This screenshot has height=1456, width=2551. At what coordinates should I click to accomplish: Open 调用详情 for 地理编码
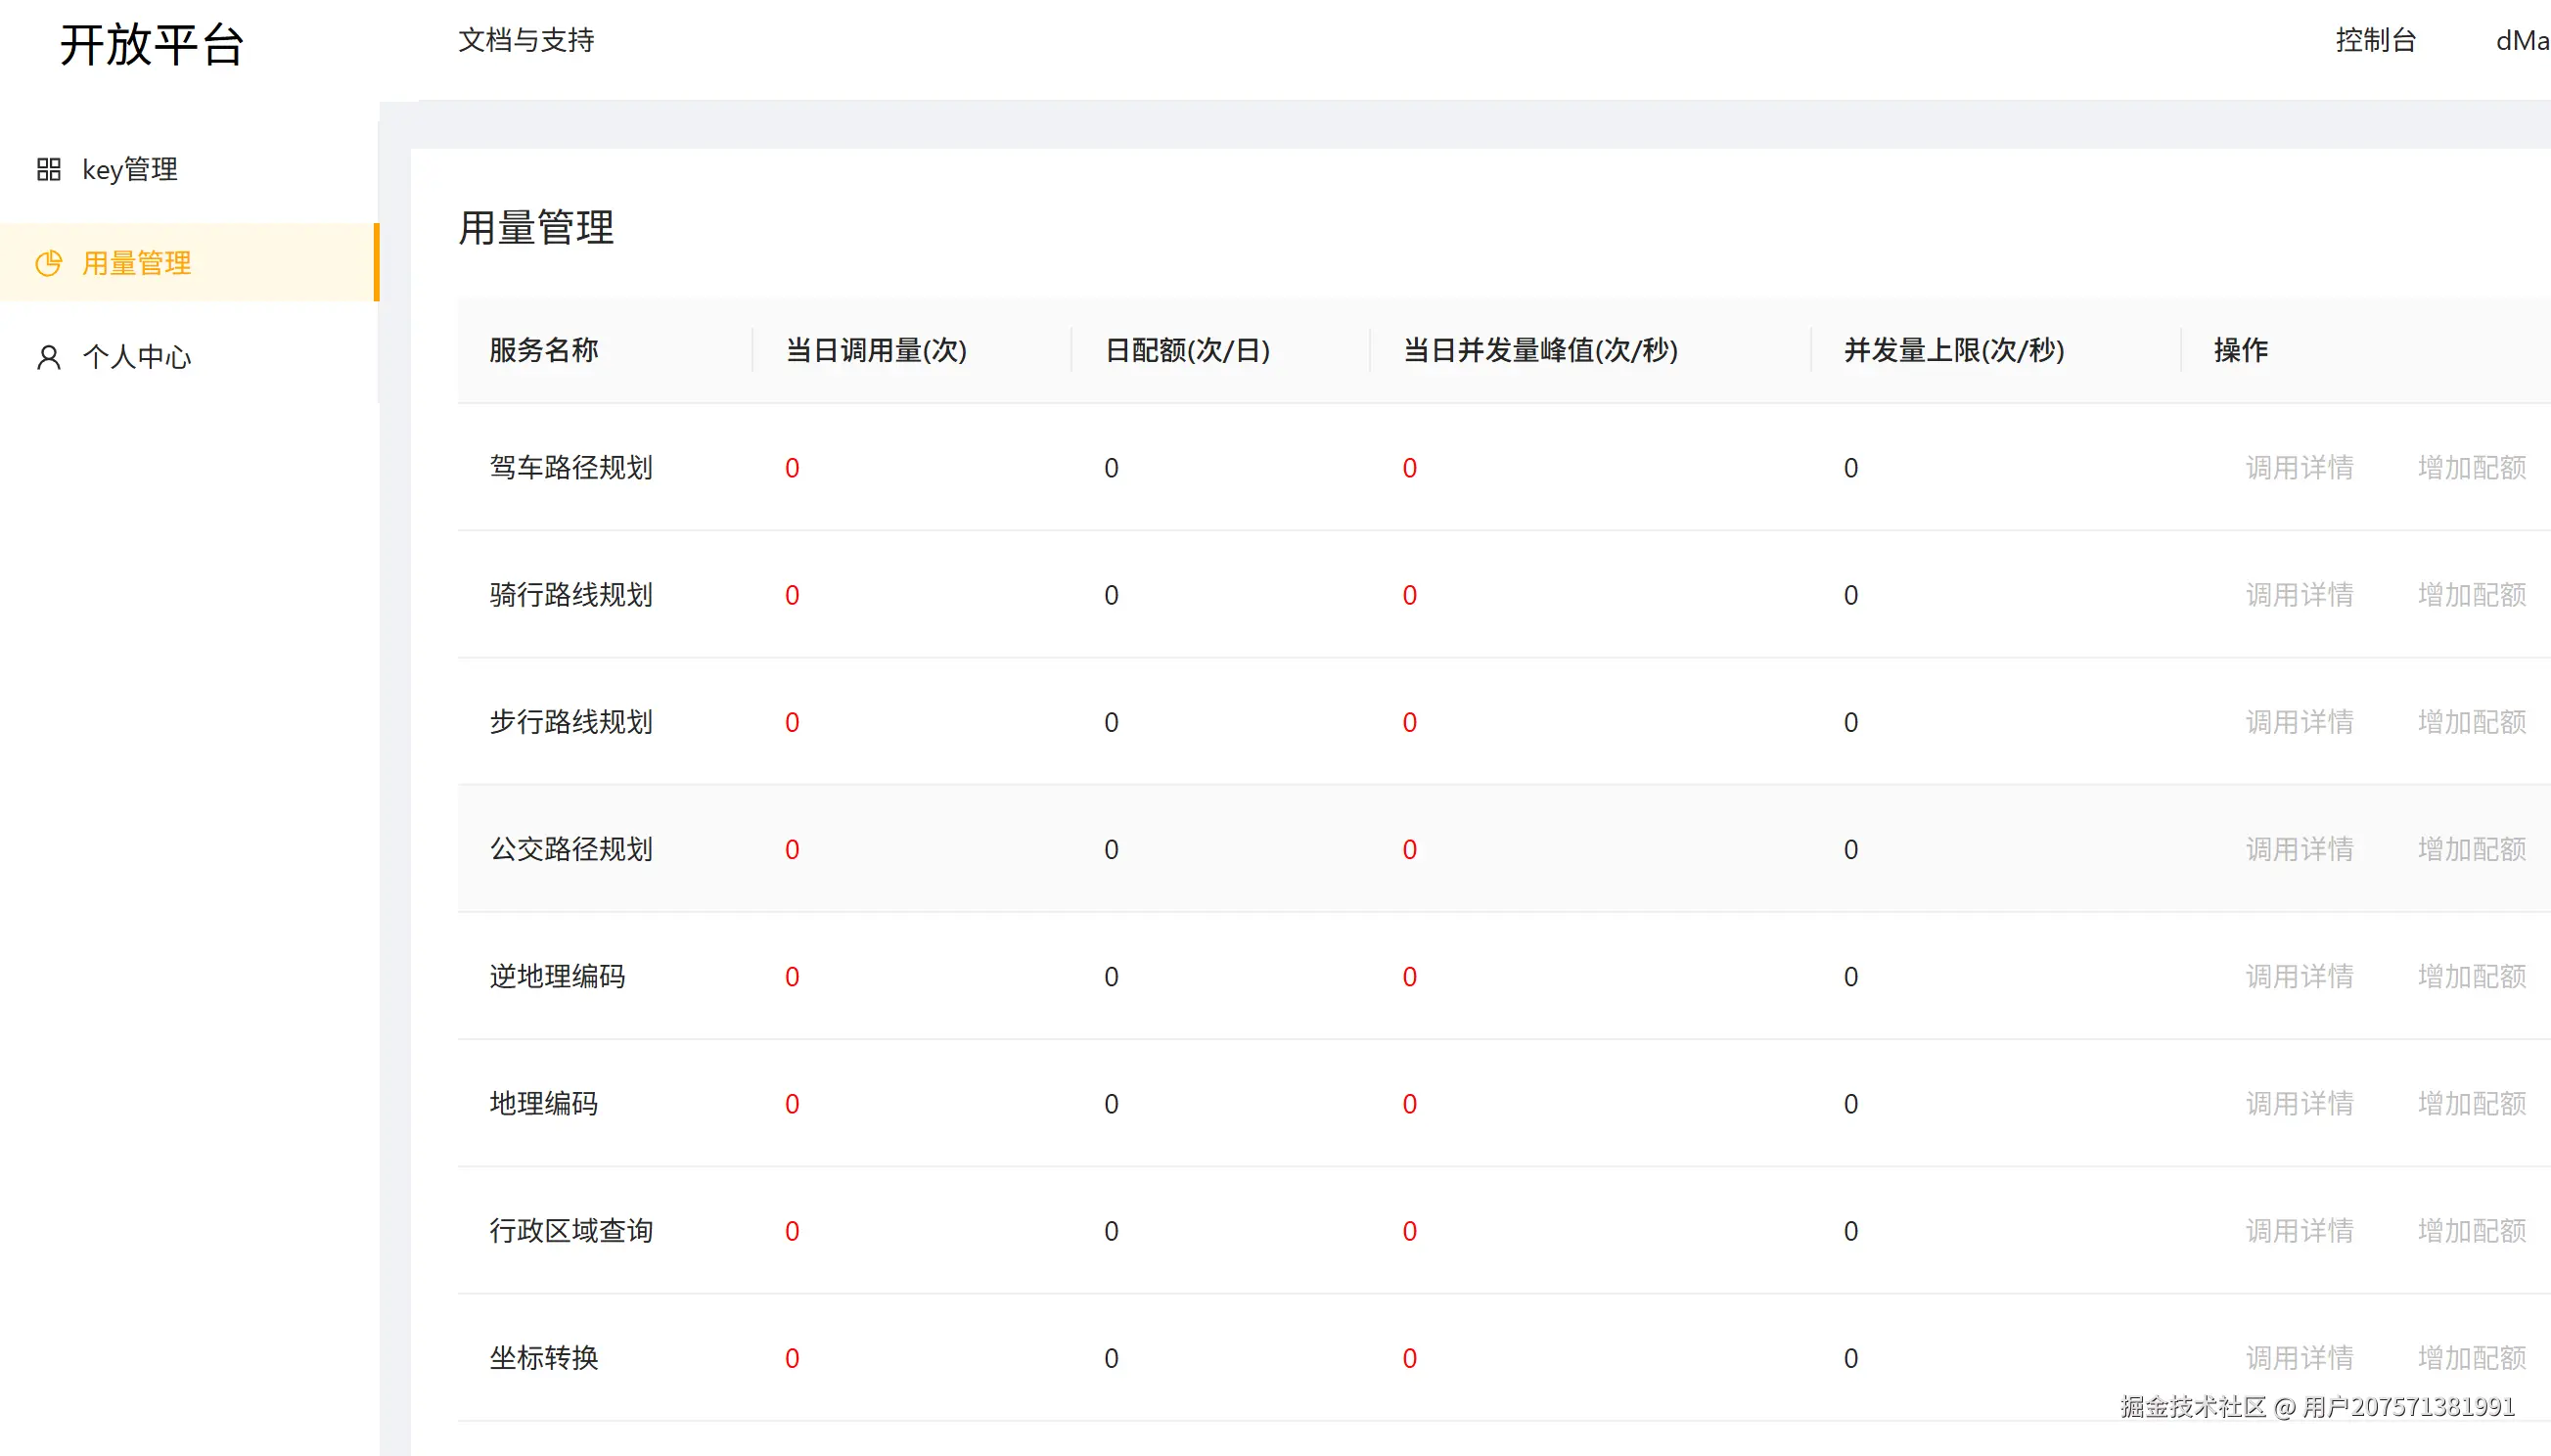point(2299,1103)
